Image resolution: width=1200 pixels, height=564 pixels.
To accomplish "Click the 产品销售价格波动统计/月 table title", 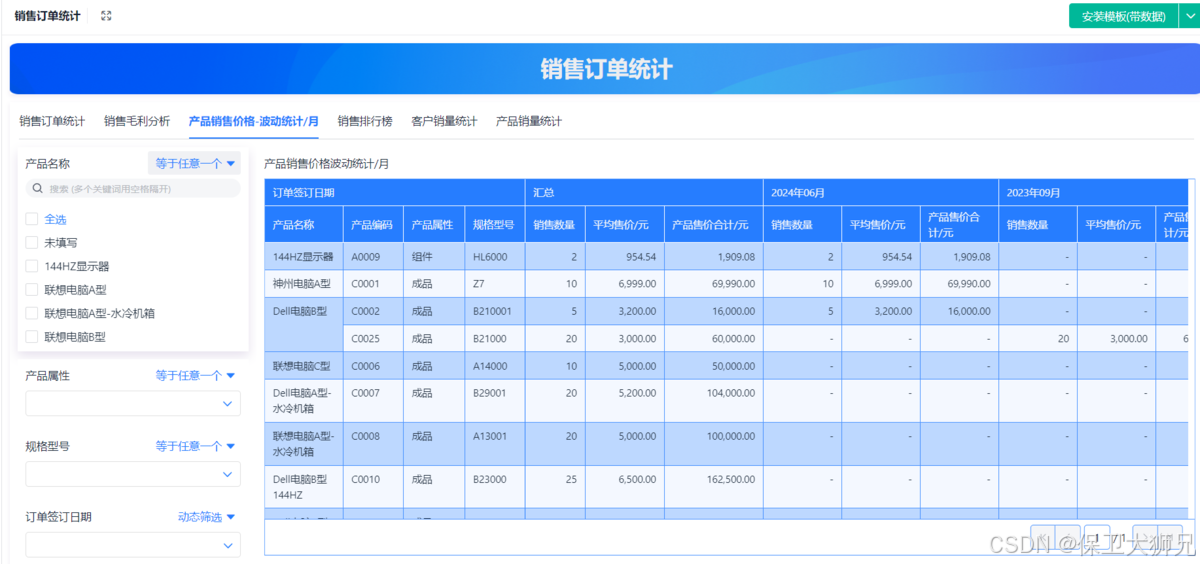I will [x=326, y=163].
